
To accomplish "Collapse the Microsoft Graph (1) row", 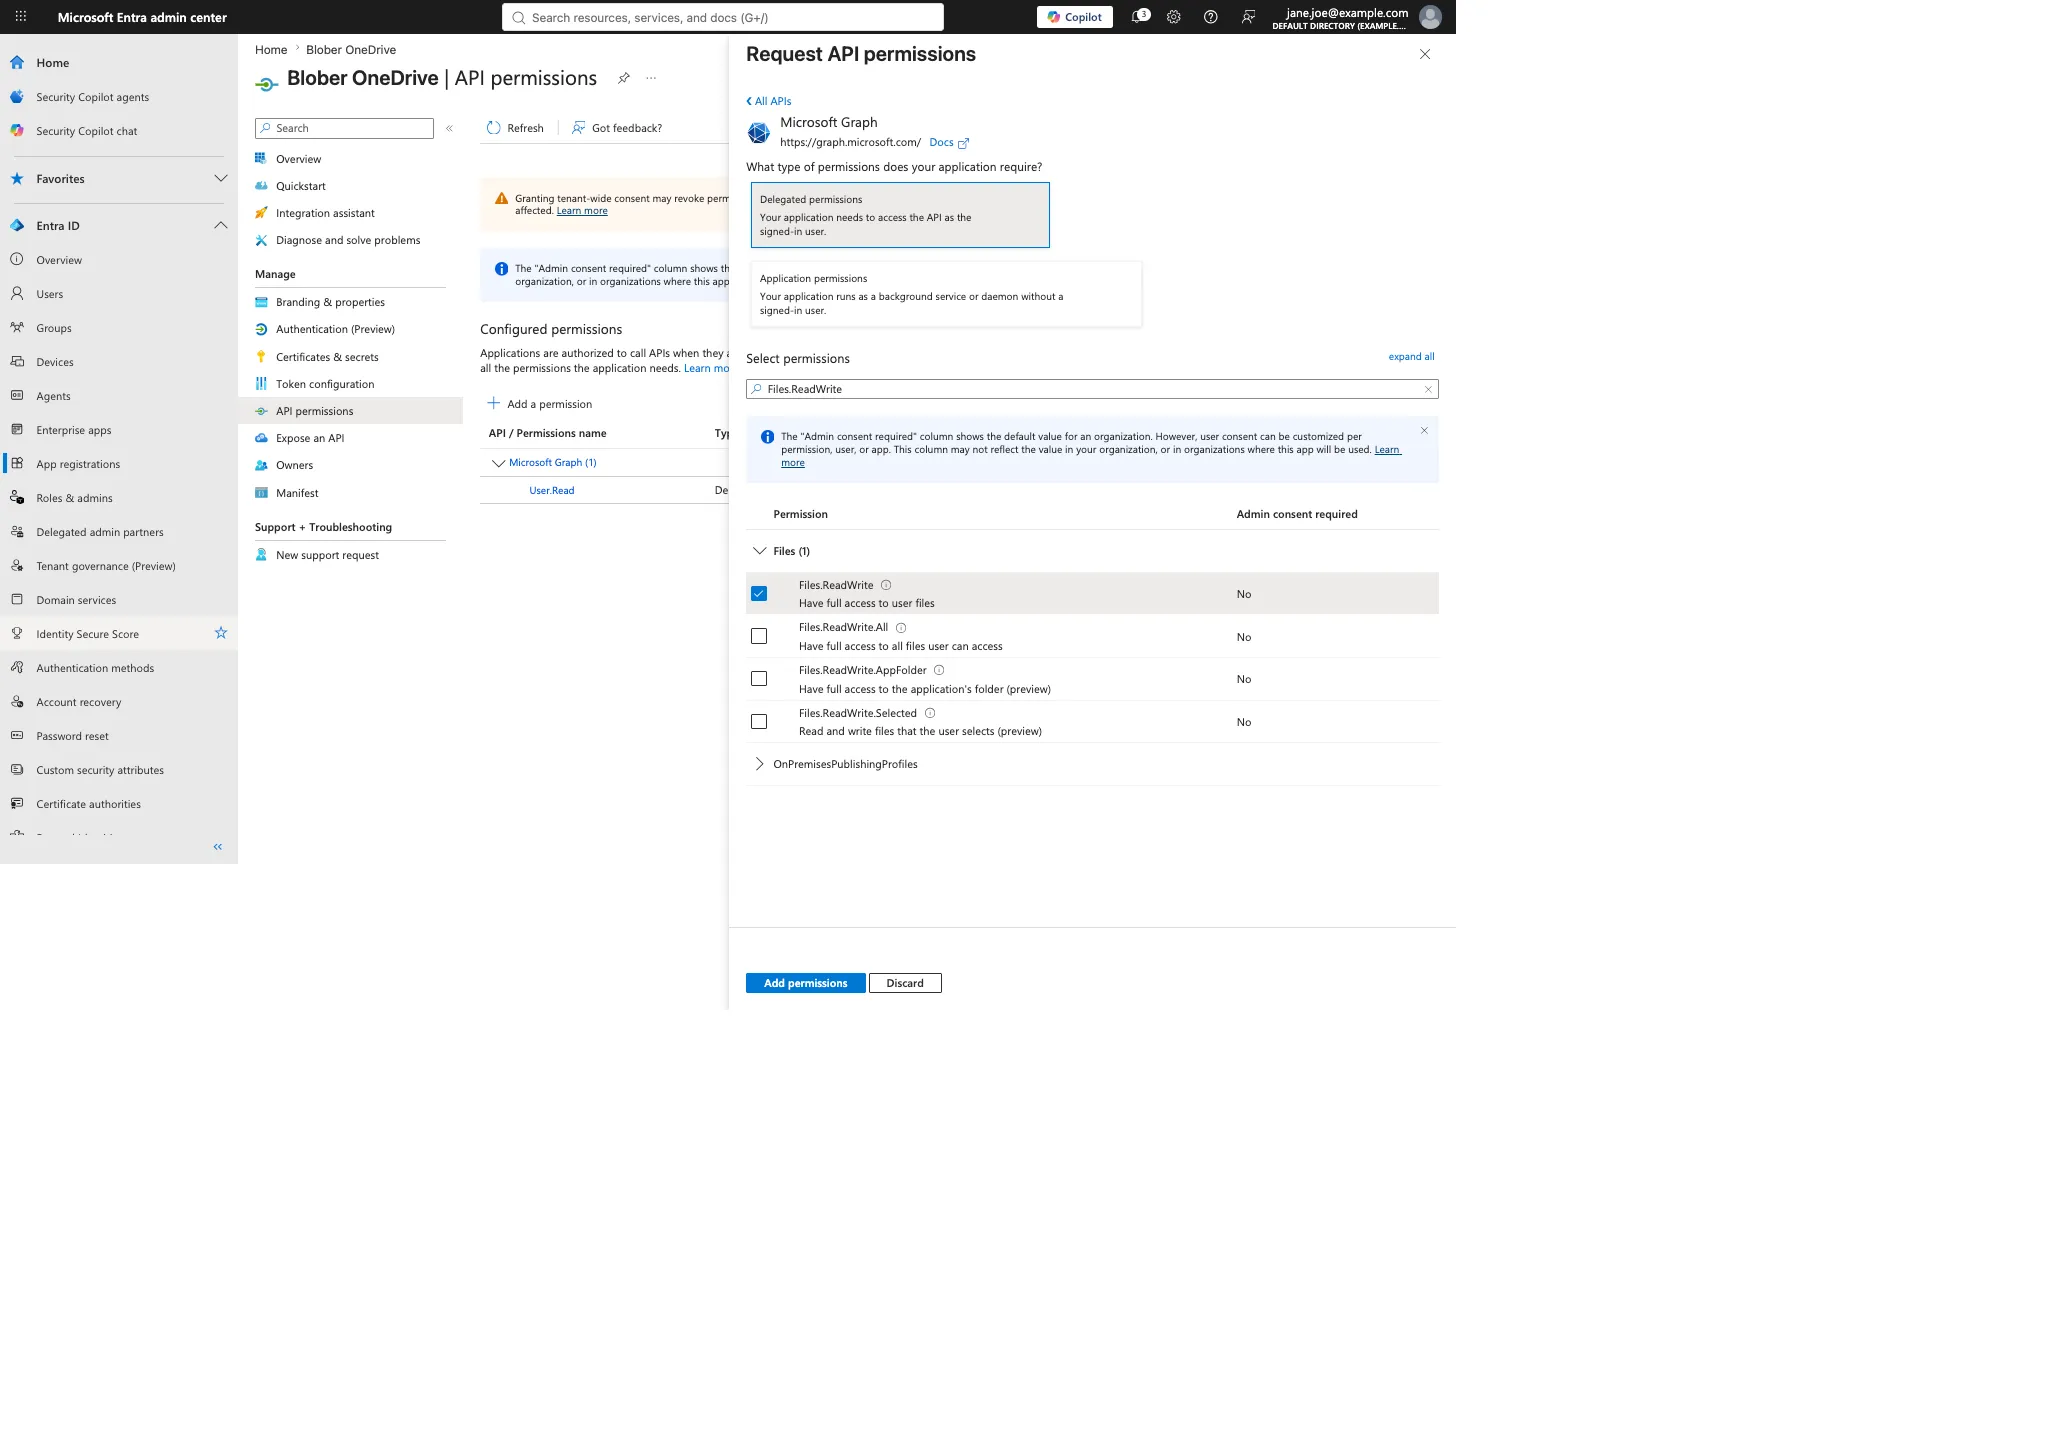I will (x=498, y=463).
